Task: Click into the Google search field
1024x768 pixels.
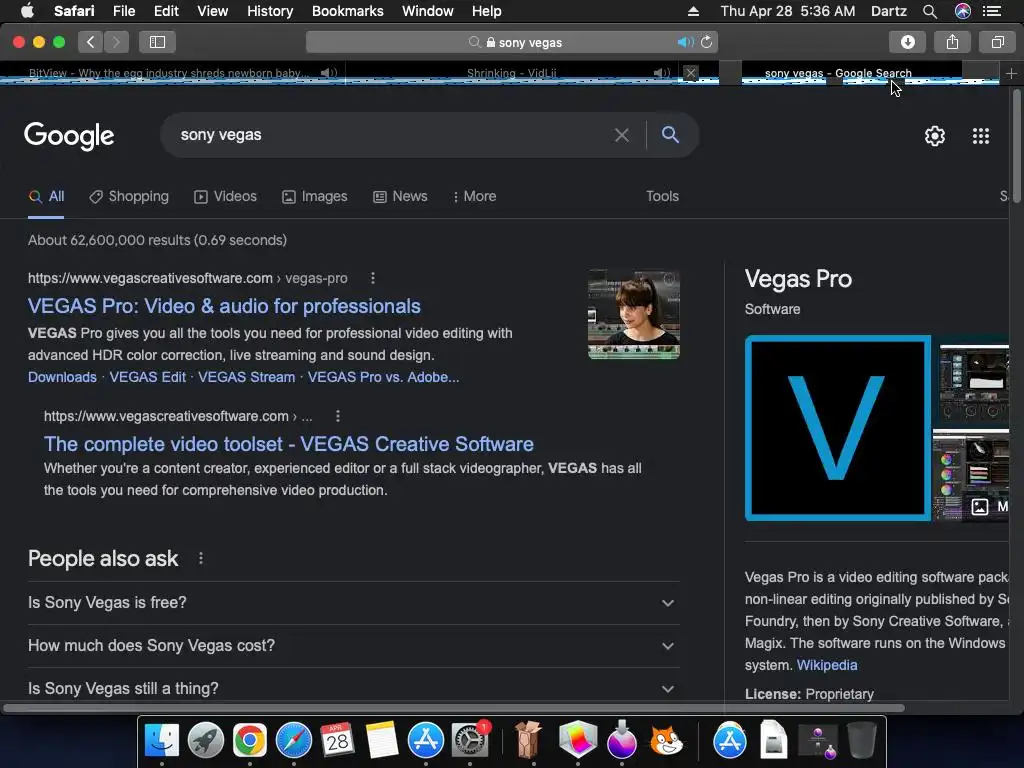Action: (x=392, y=135)
